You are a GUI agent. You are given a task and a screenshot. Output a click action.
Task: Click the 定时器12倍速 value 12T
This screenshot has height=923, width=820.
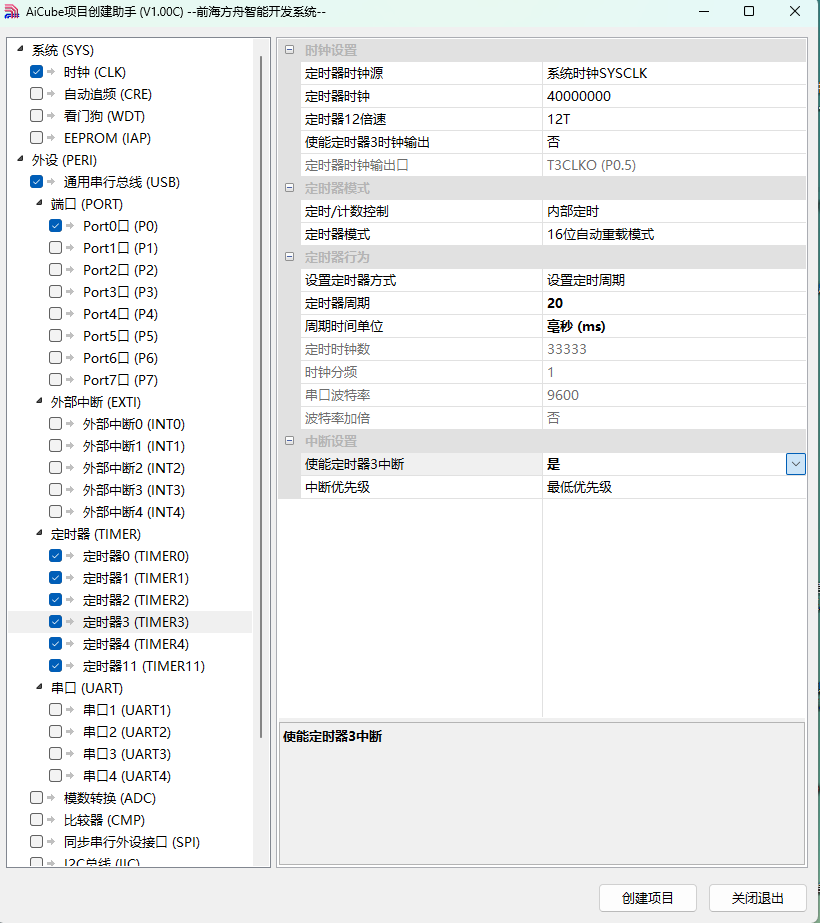pyautogui.click(x=674, y=119)
